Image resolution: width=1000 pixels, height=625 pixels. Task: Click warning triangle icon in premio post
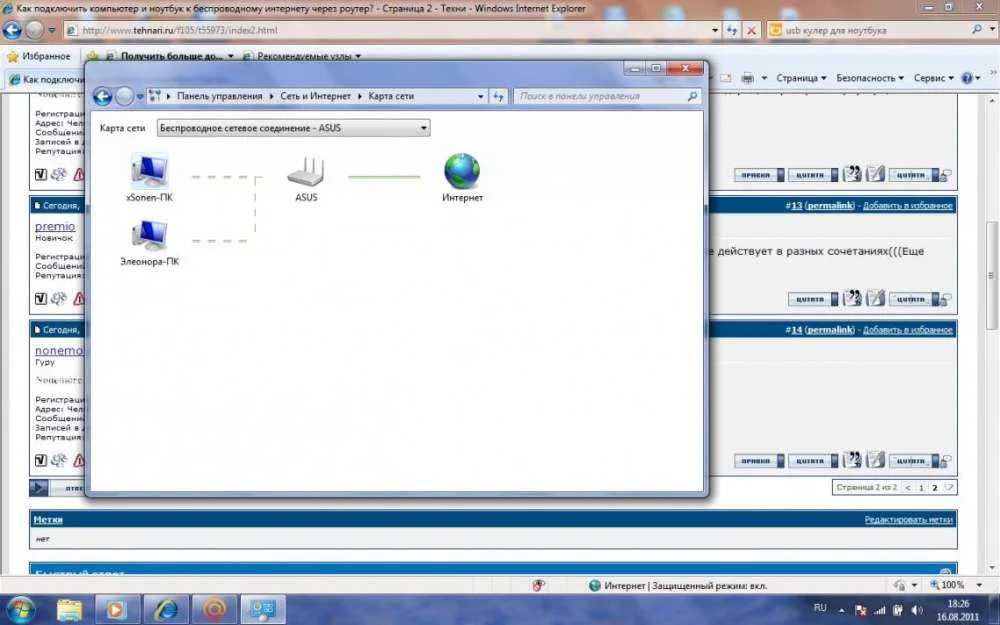pos(78,298)
